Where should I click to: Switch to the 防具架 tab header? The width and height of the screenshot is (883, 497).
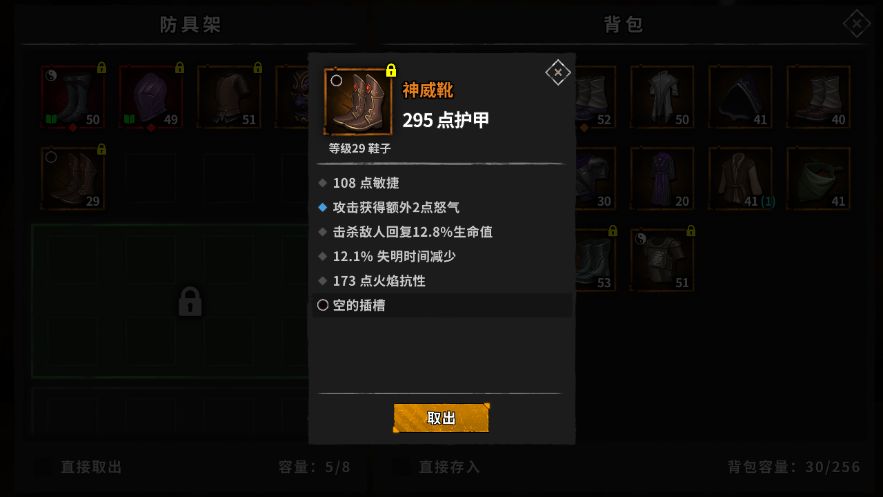pos(190,24)
